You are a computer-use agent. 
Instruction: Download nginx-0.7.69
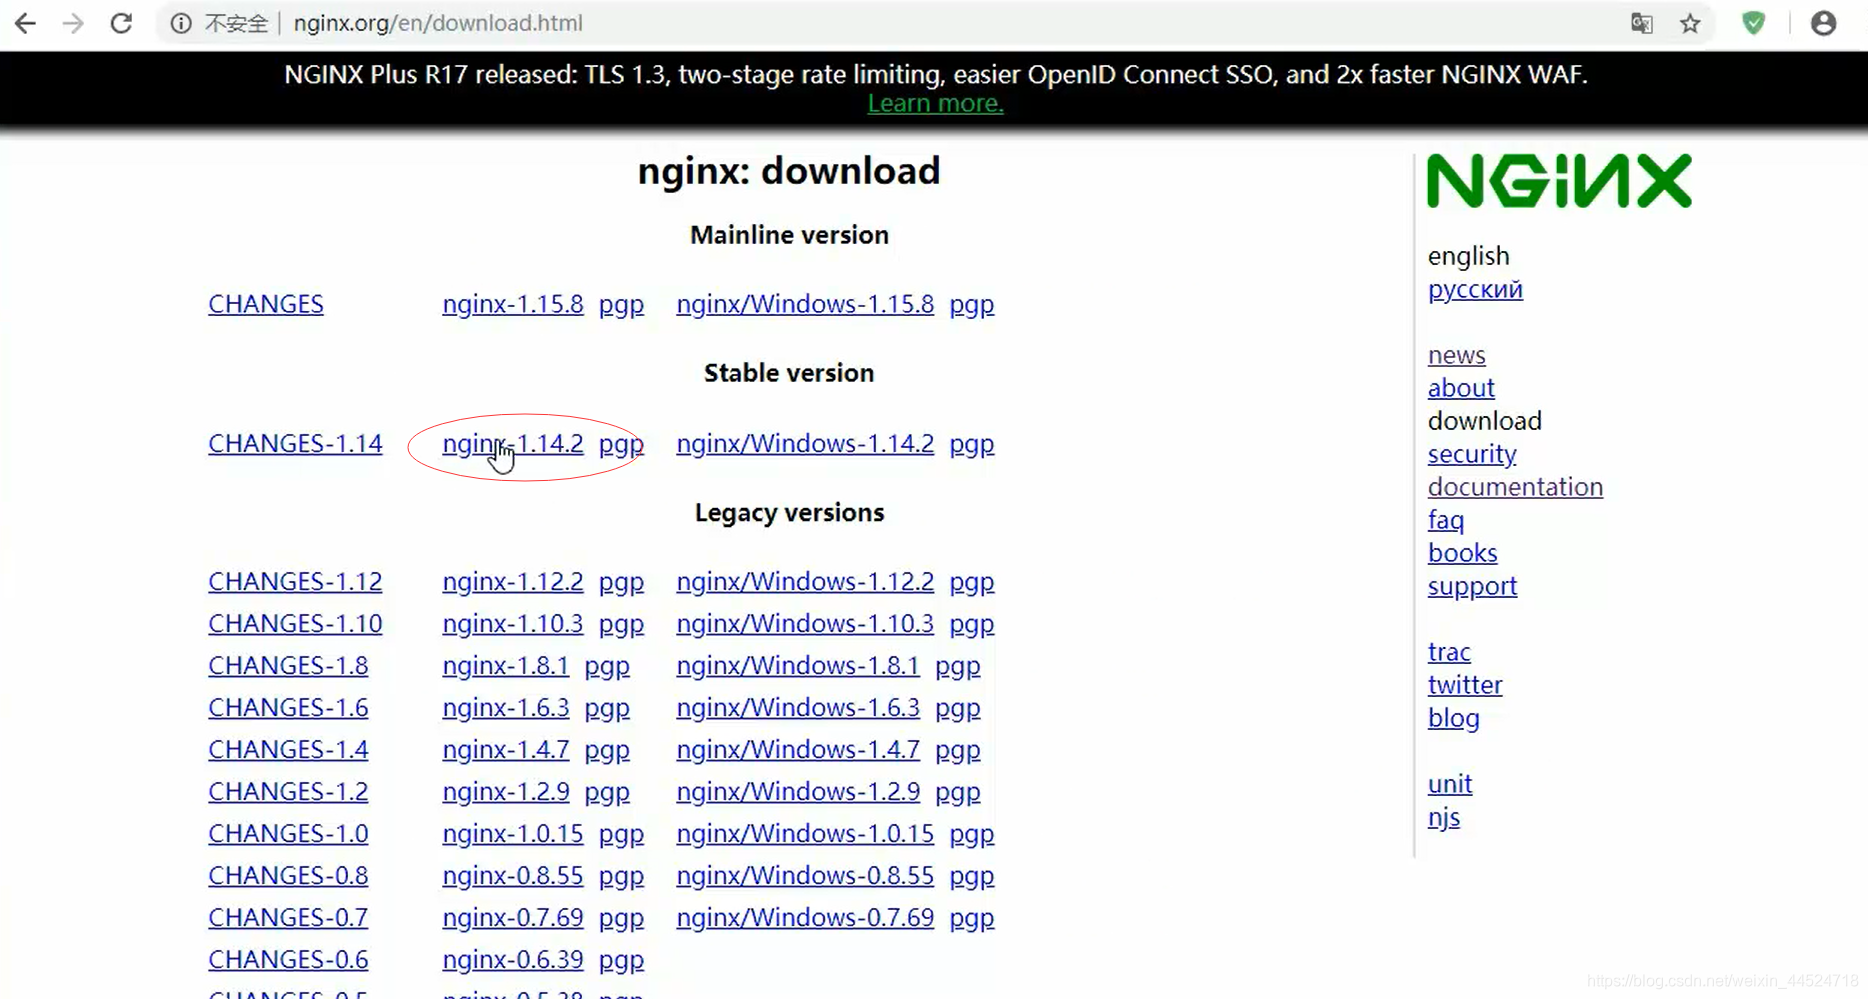pos(513,917)
